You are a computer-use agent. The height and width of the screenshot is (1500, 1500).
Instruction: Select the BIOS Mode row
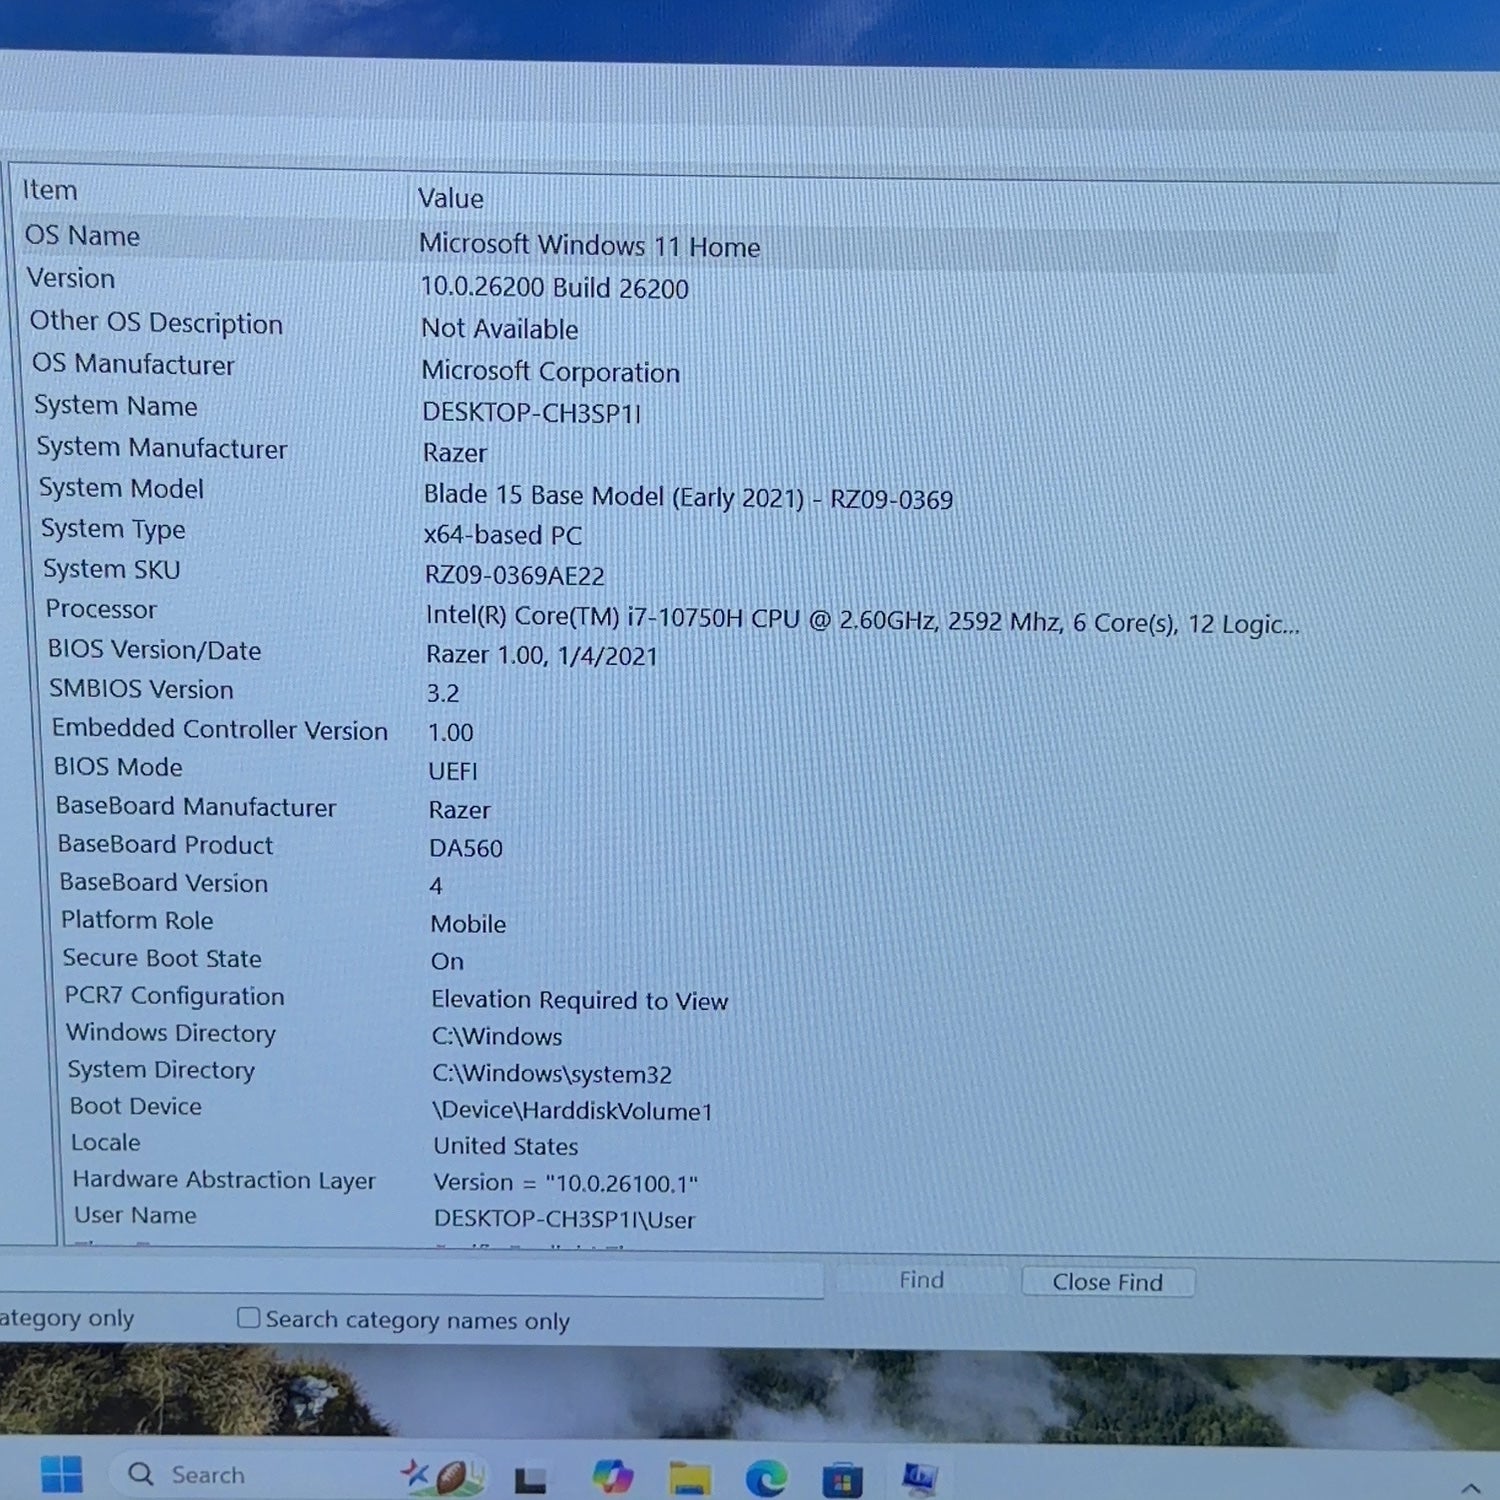tap(118, 767)
